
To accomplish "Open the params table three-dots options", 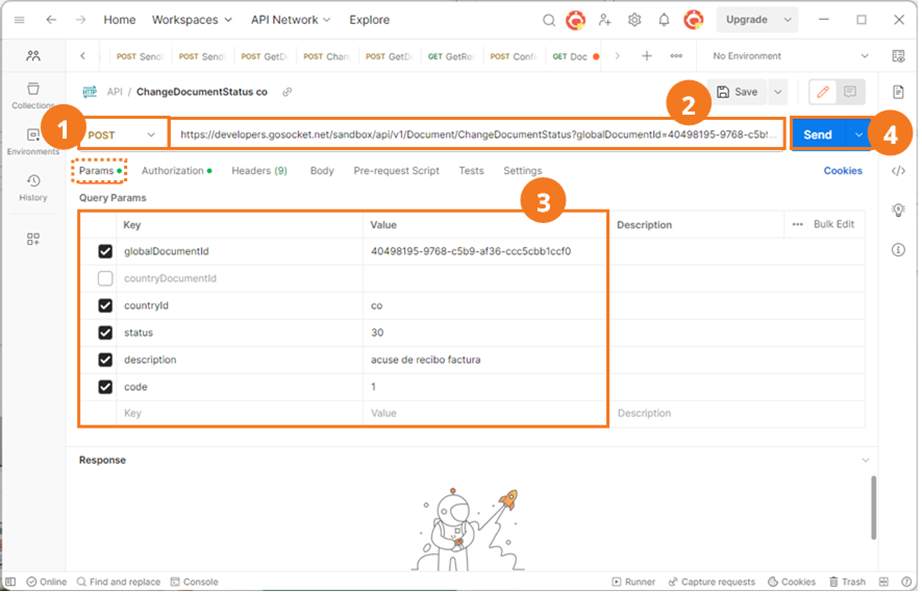I will point(797,224).
